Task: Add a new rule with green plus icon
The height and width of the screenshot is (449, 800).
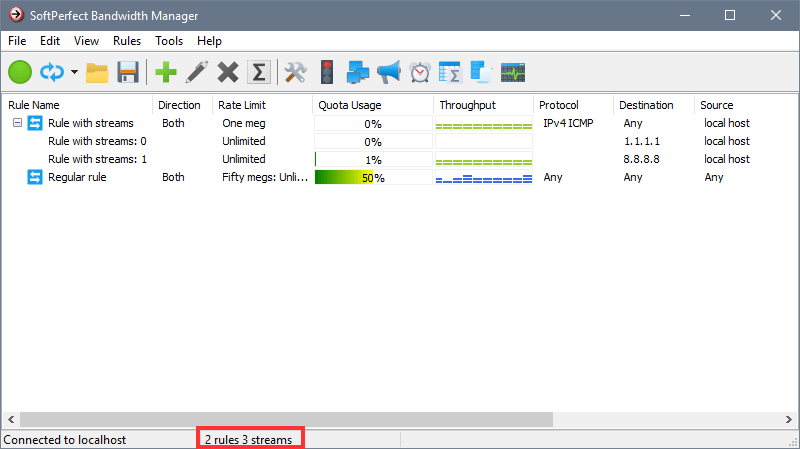Action: tap(166, 72)
